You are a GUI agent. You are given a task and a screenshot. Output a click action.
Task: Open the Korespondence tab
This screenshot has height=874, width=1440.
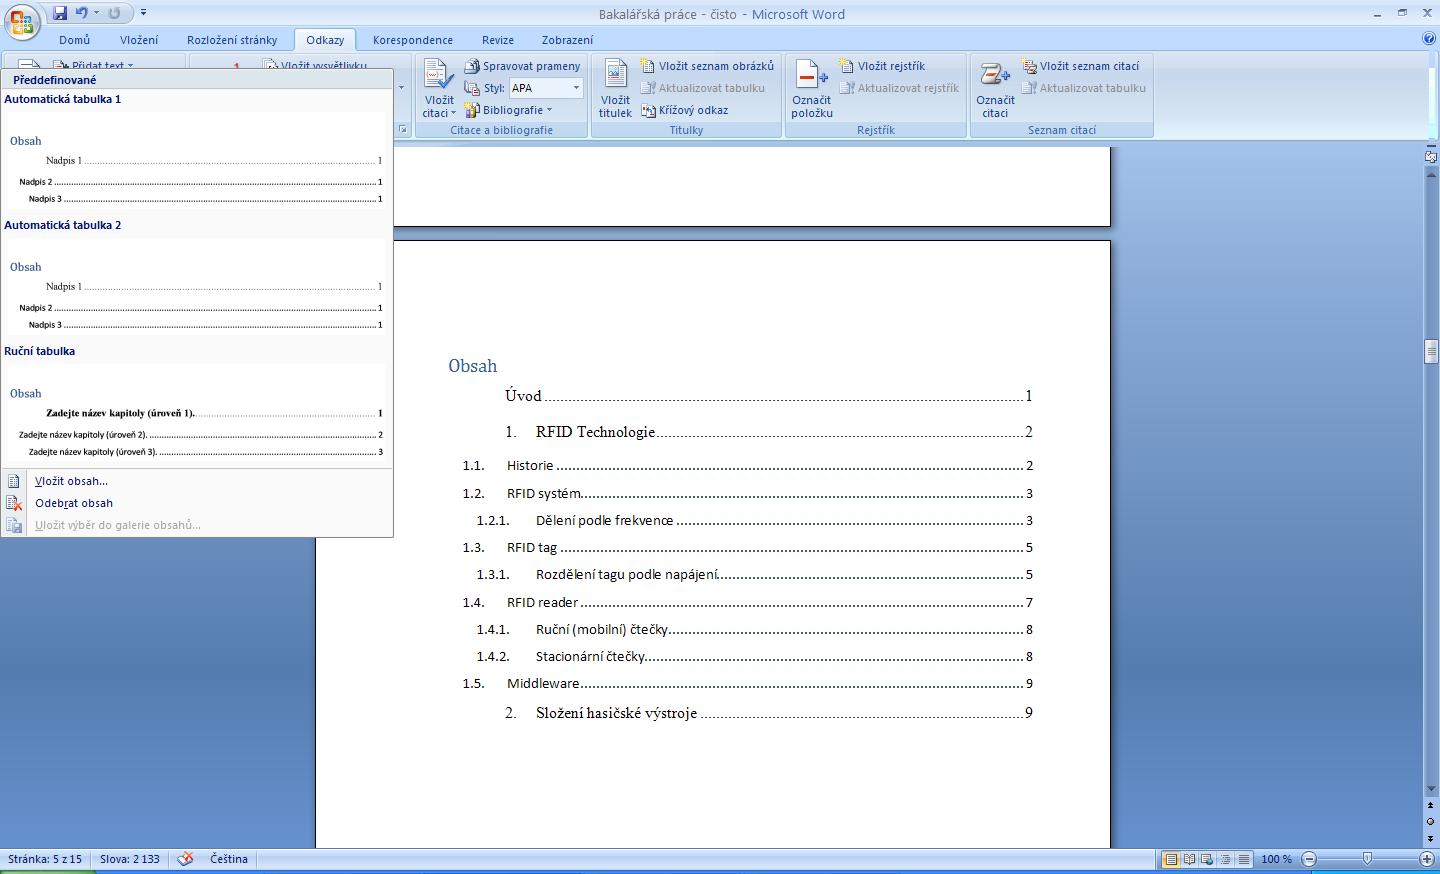(x=413, y=40)
